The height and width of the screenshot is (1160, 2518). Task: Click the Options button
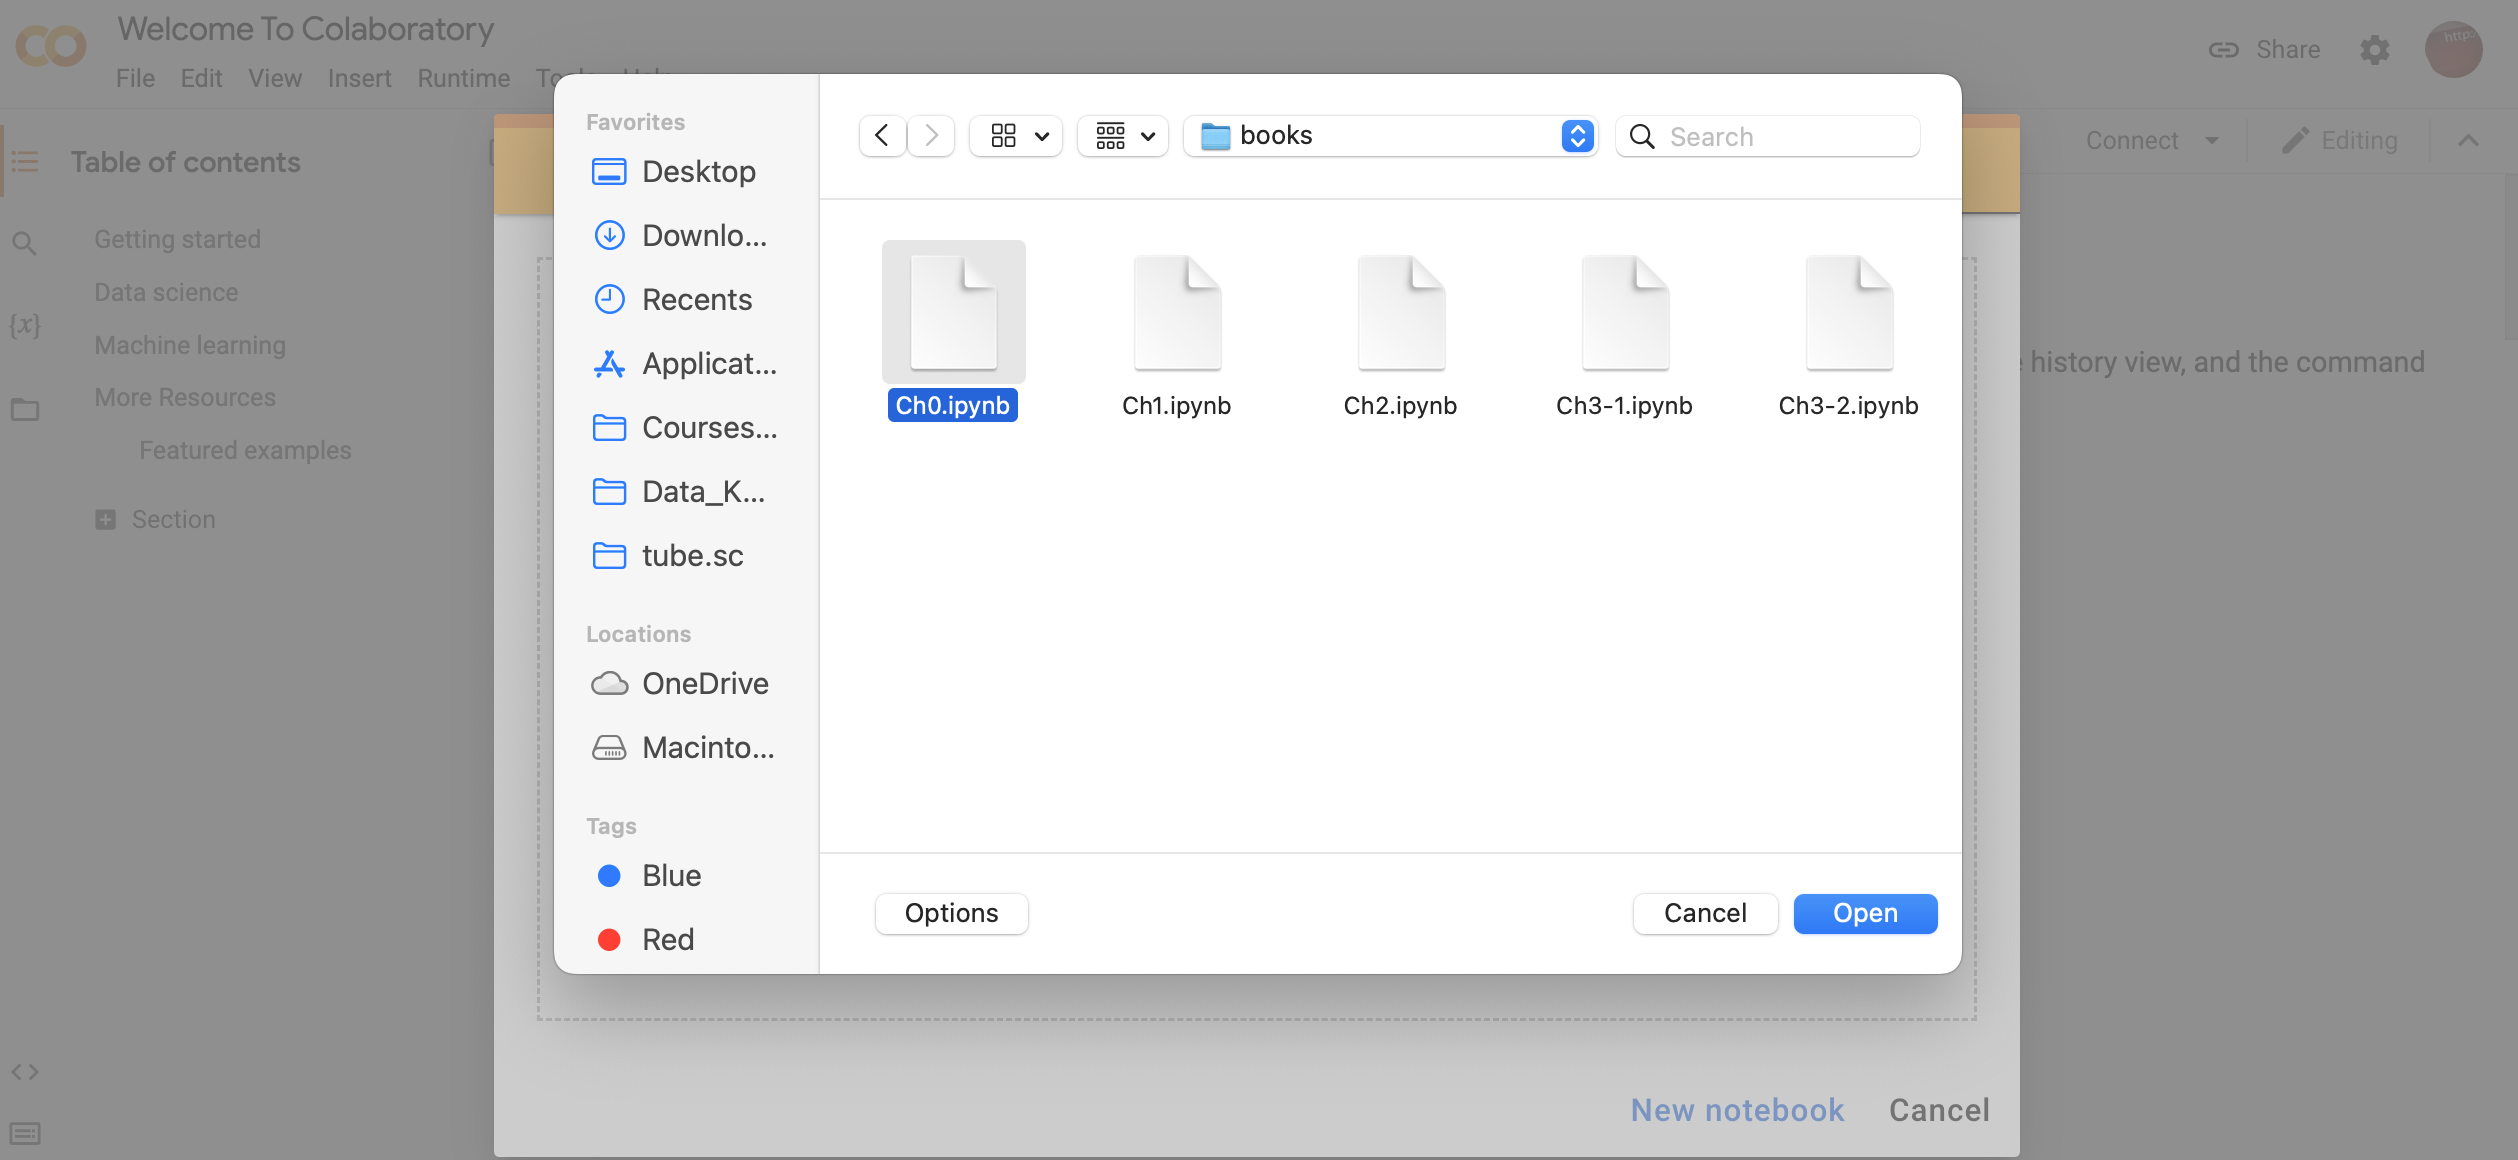pos(951,913)
